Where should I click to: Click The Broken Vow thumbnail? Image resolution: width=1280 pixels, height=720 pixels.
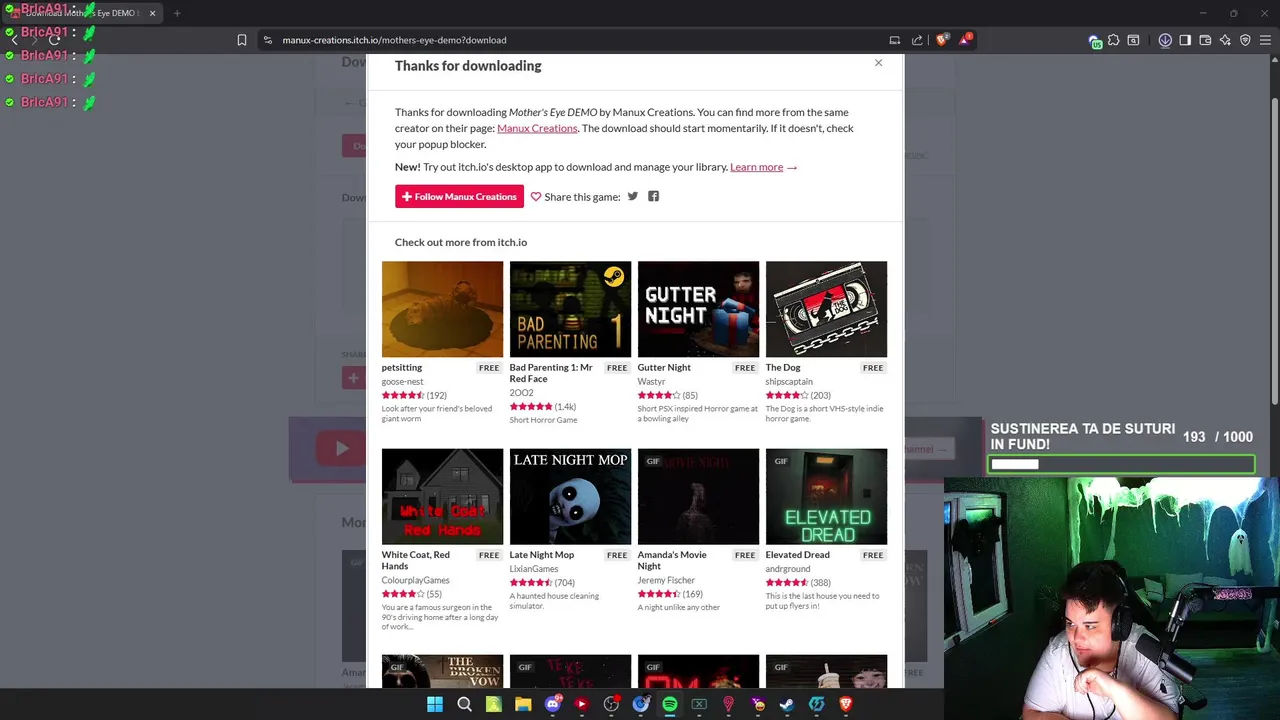point(442,670)
